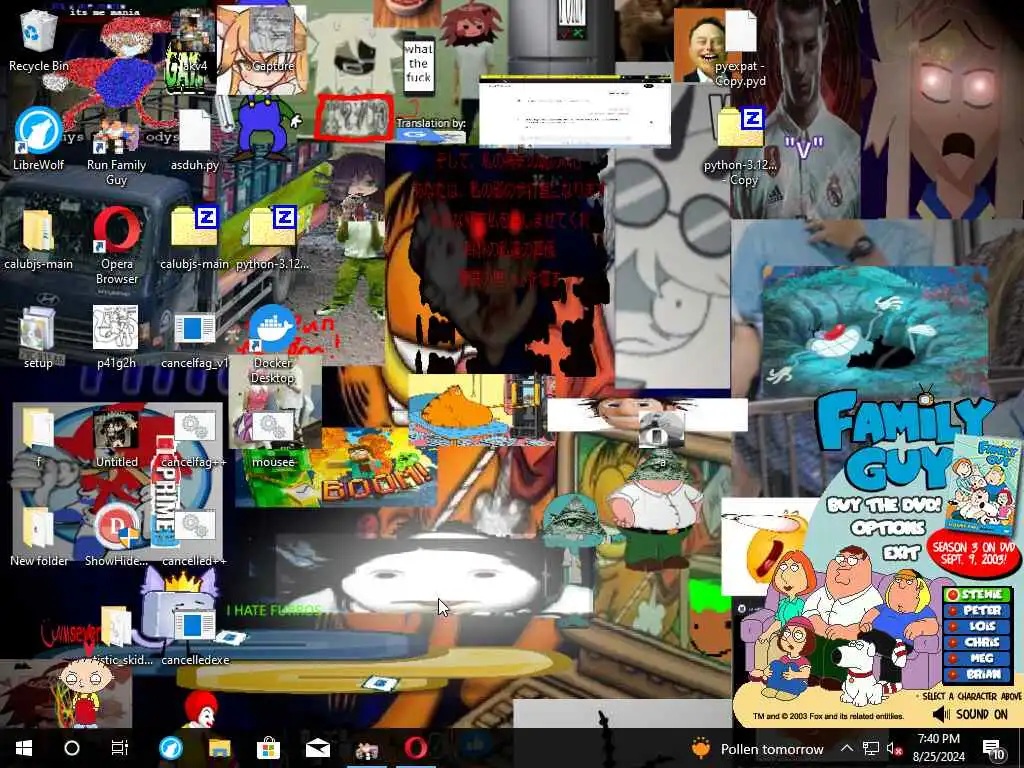The width and height of the screenshot is (1024, 768).
Task: Open LibreWolf from the taskbar
Action: click(x=171, y=748)
